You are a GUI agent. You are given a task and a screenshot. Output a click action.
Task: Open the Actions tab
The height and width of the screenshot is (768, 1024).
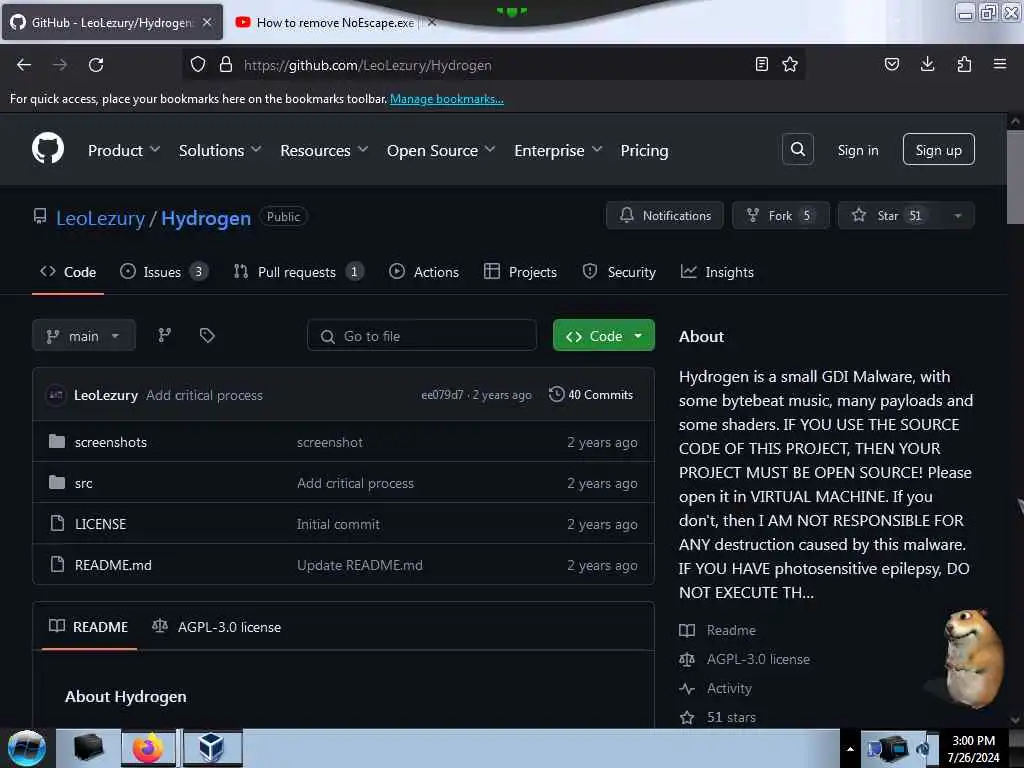pyautogui.click(x=424, y=272)
